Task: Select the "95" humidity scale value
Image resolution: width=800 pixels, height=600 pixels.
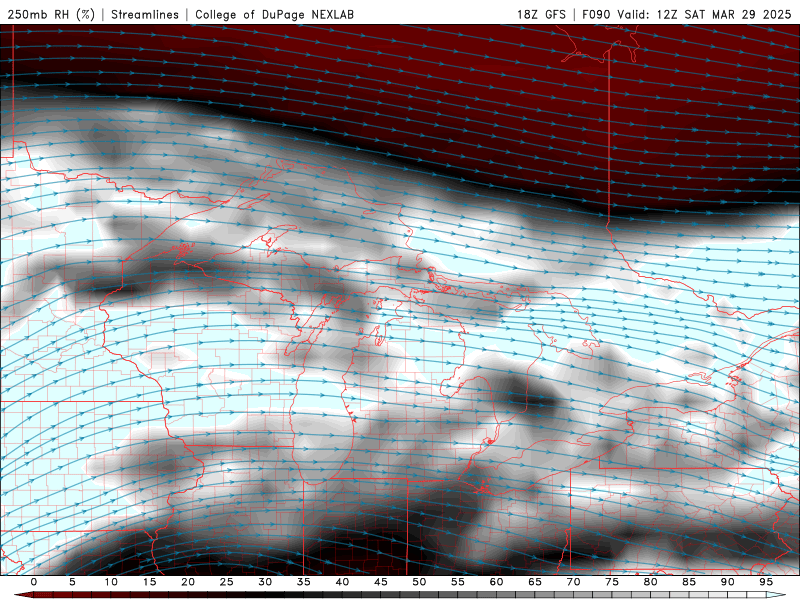Action: pyautogui.click(x=766, y=582)
